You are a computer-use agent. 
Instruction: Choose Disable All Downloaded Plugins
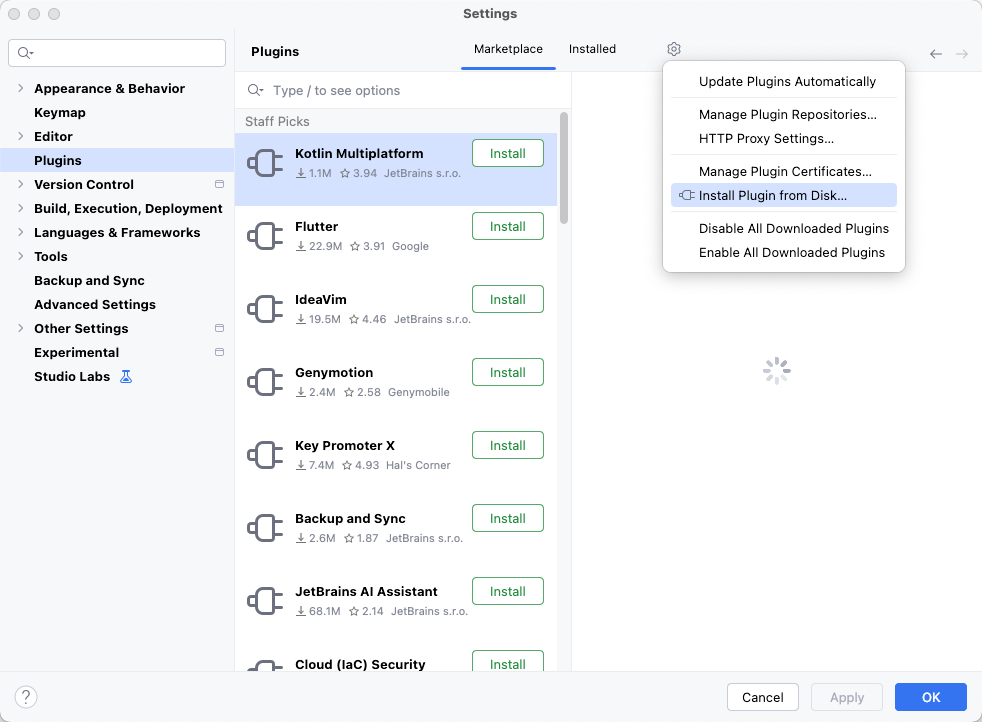pyautogui.click(x=783, y=229)
